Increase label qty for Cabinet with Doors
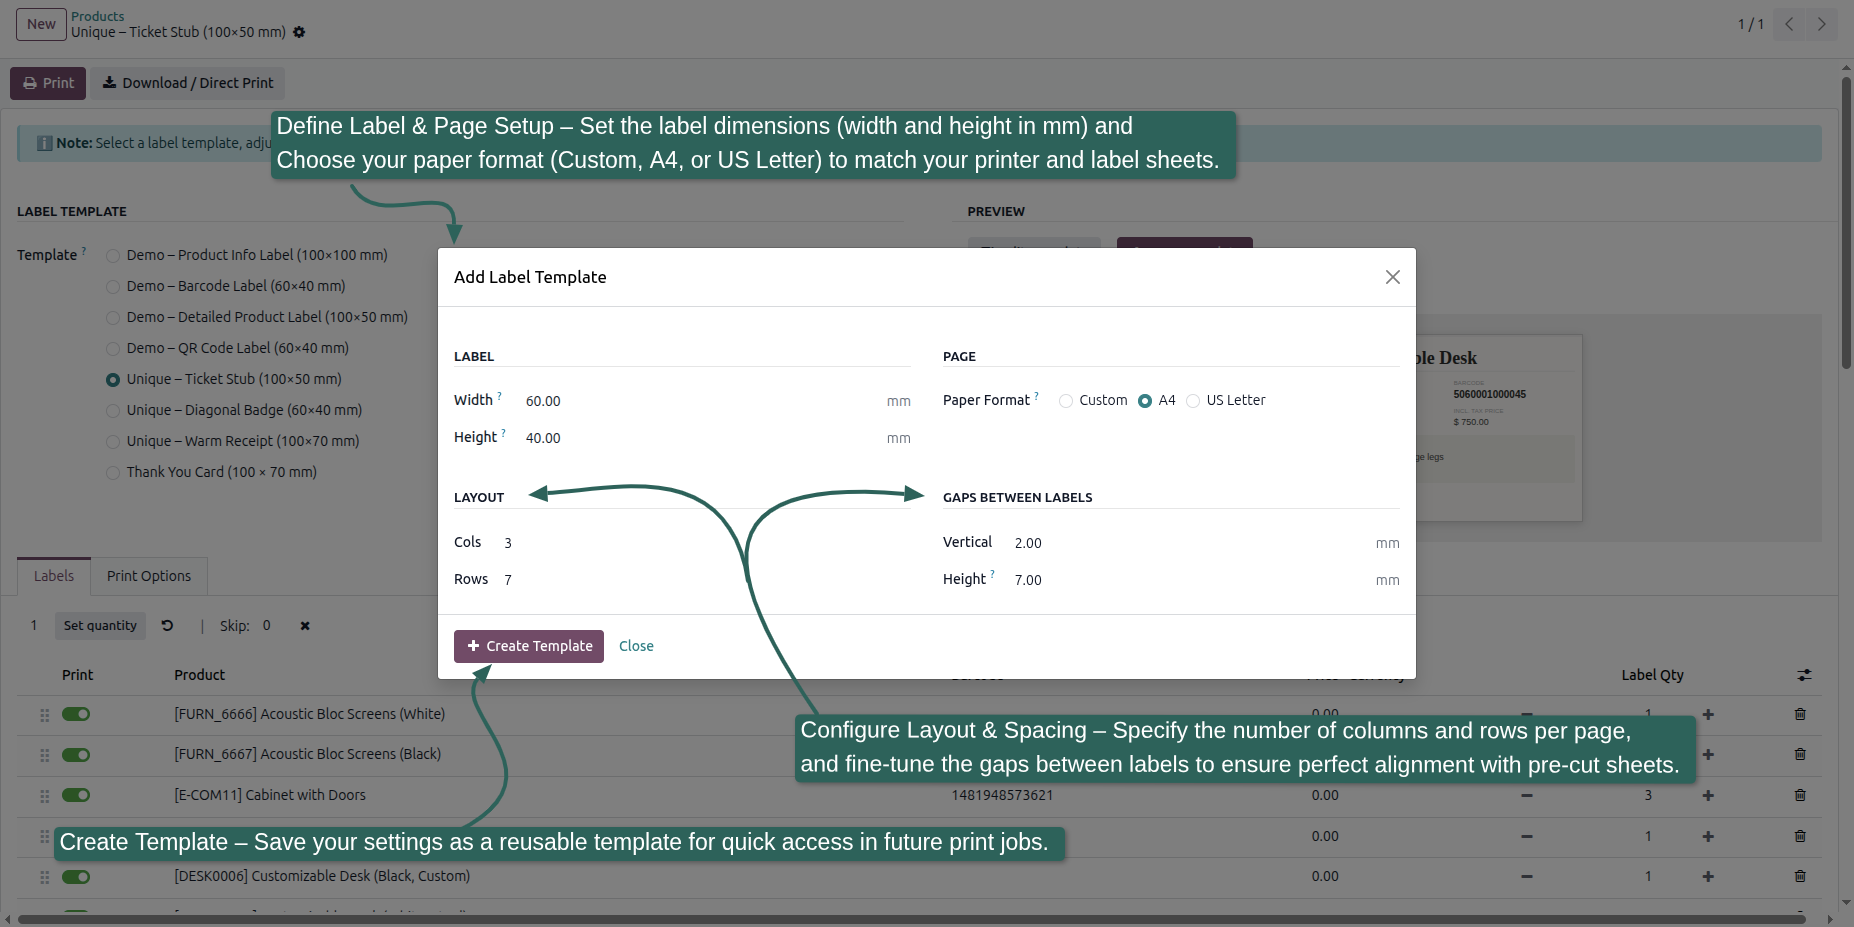The width and height of the screenshot is (1854, 927). point(1708,796)
